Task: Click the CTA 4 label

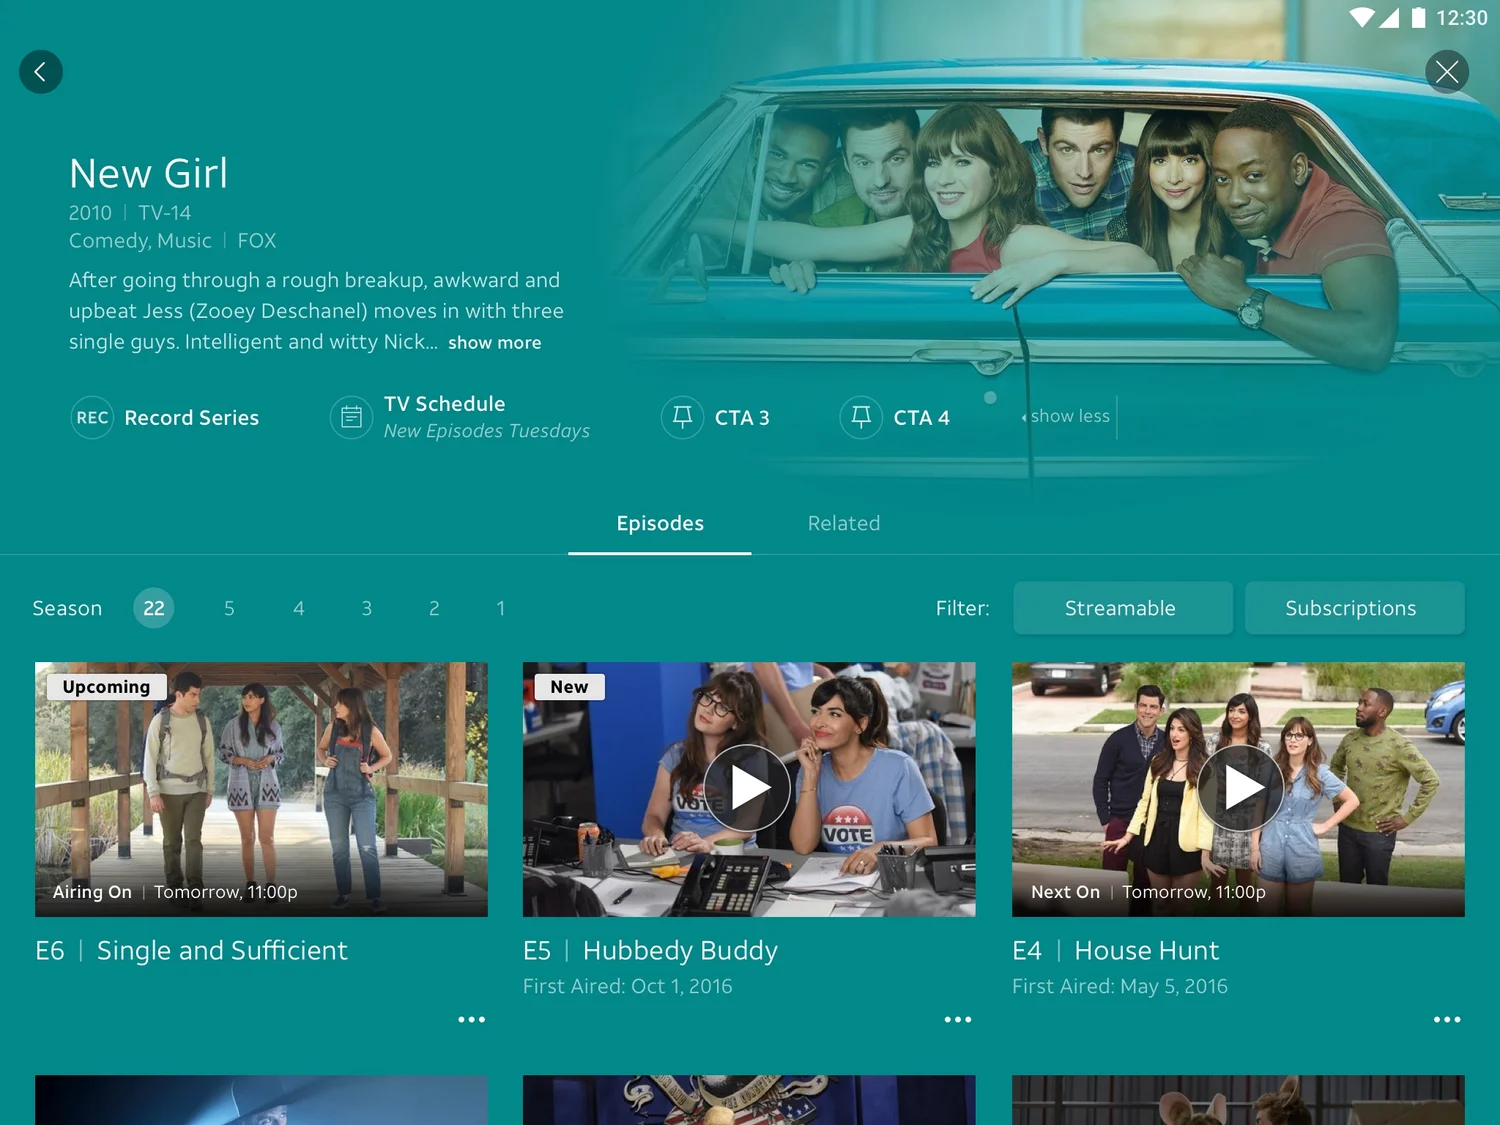Action: coord(921,418)
